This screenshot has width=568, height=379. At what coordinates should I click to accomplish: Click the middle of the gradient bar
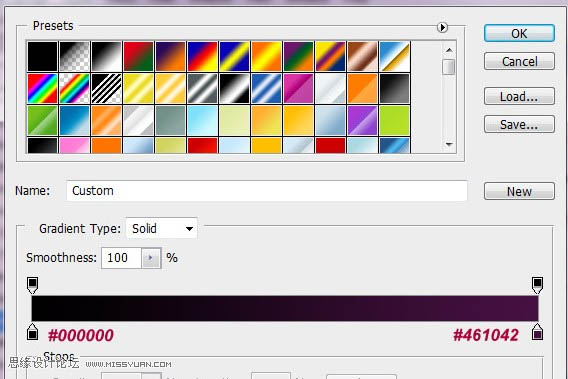point(285,308)
